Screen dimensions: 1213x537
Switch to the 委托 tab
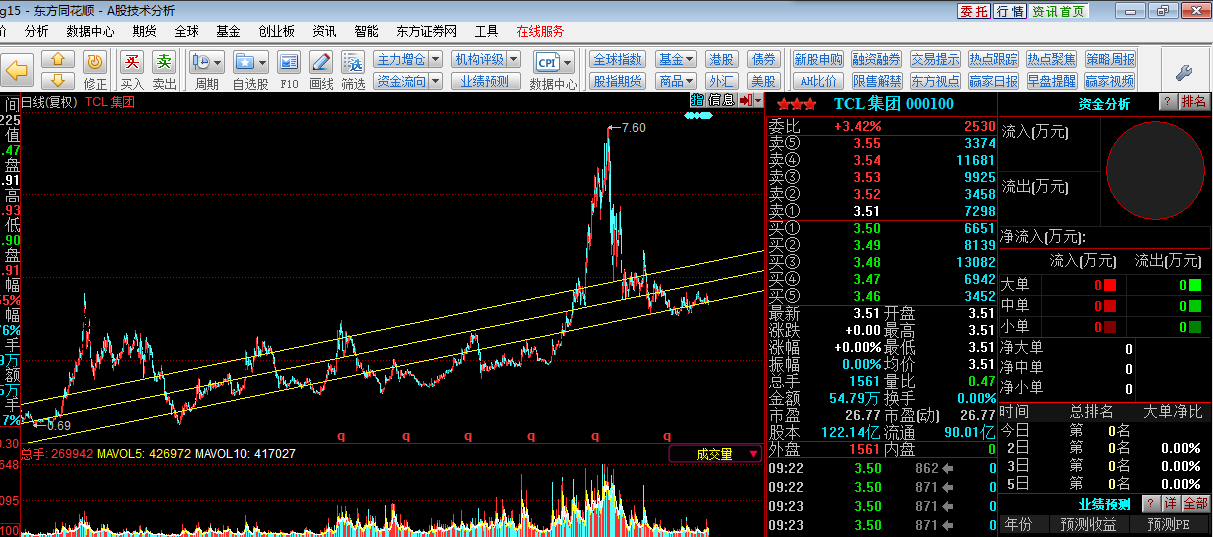[974, 11]
